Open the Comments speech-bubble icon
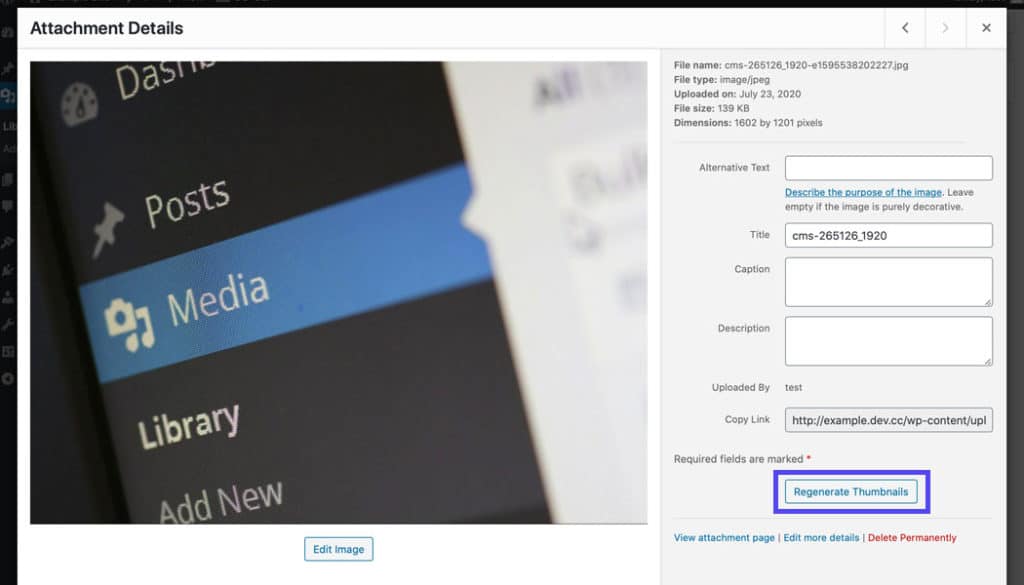Image resolution: width=1024 pixels, height=585 pixels. click(7, 204)
